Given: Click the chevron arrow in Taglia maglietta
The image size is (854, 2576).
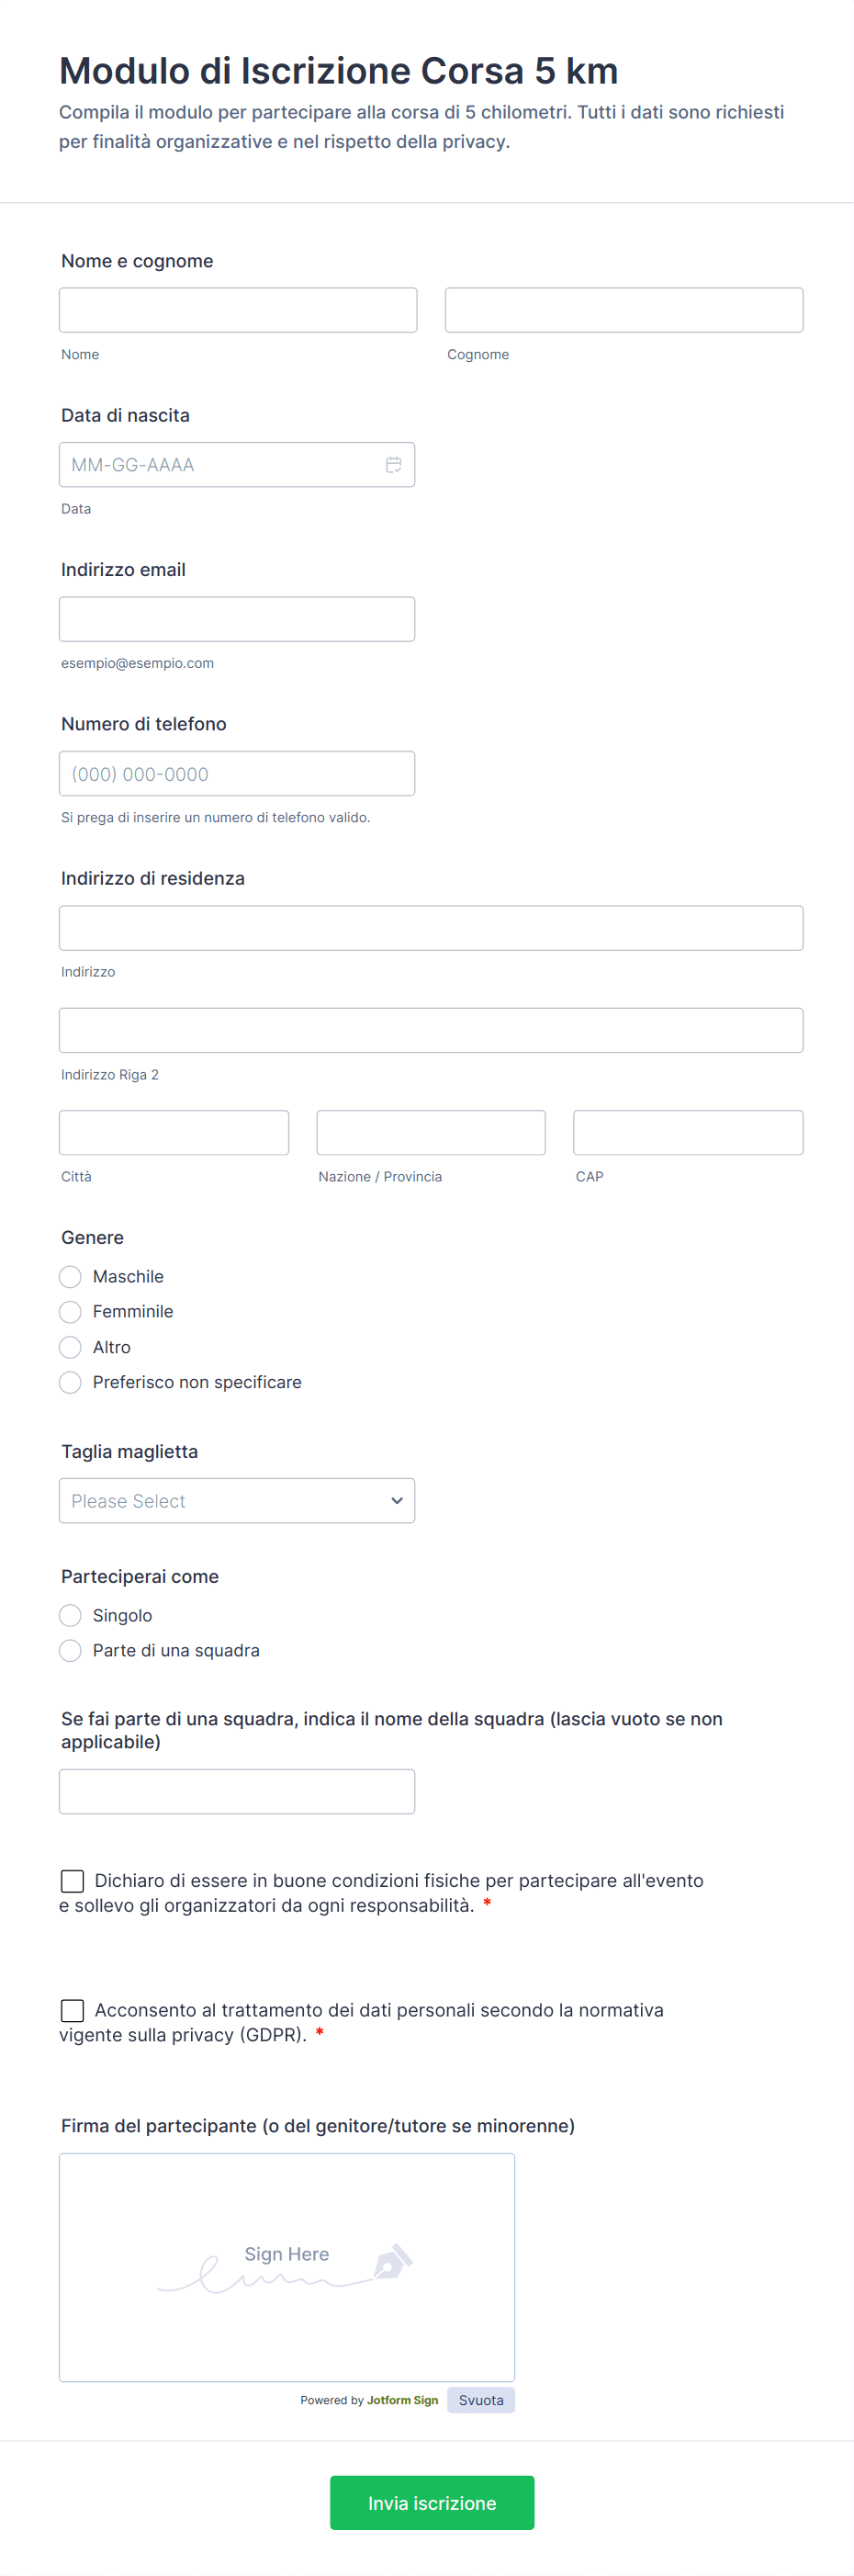Looking at the screenshot, I should click(x=397, y=1500).
